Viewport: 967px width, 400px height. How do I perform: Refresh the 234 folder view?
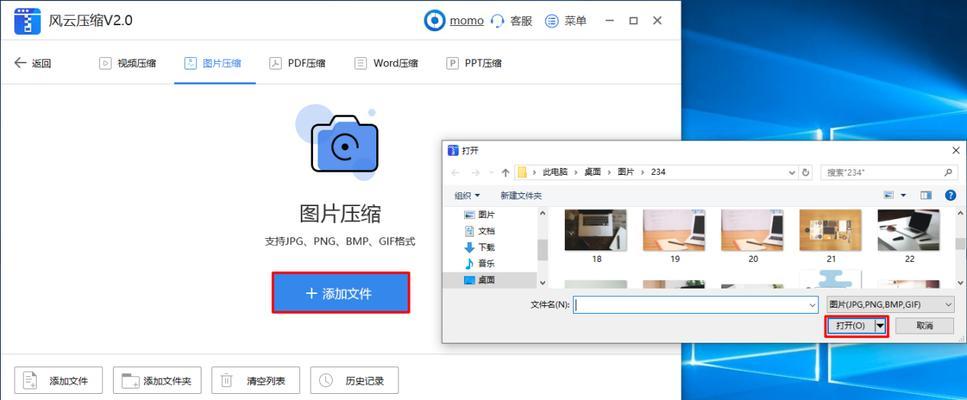pyautogui.click(x=805, y=173)
